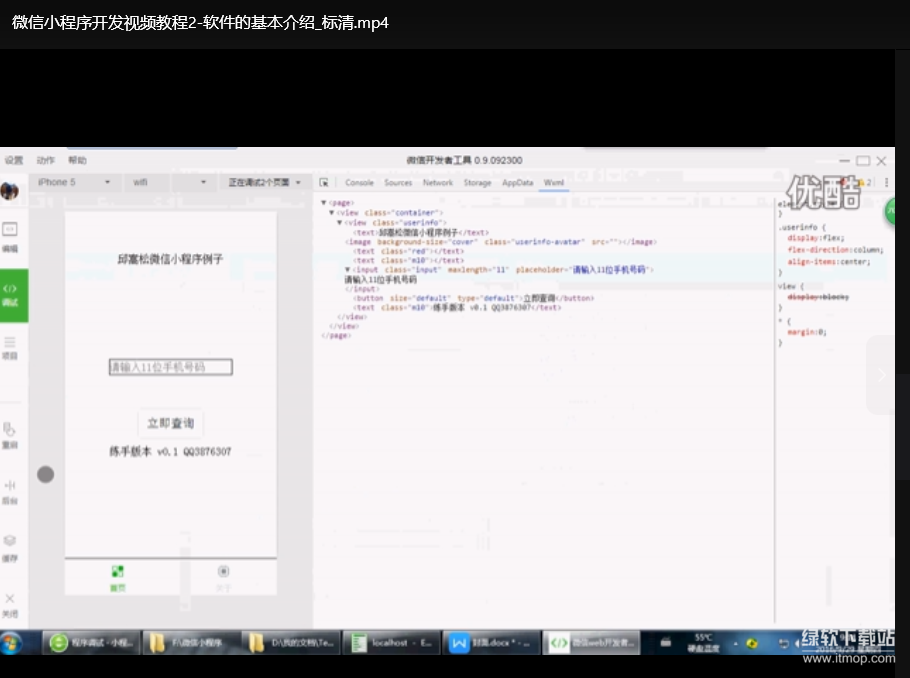Image resolution: width=910 pixels, height=678 pixels.
Task: Click the margin:0 style property
Action: point(807,332)
